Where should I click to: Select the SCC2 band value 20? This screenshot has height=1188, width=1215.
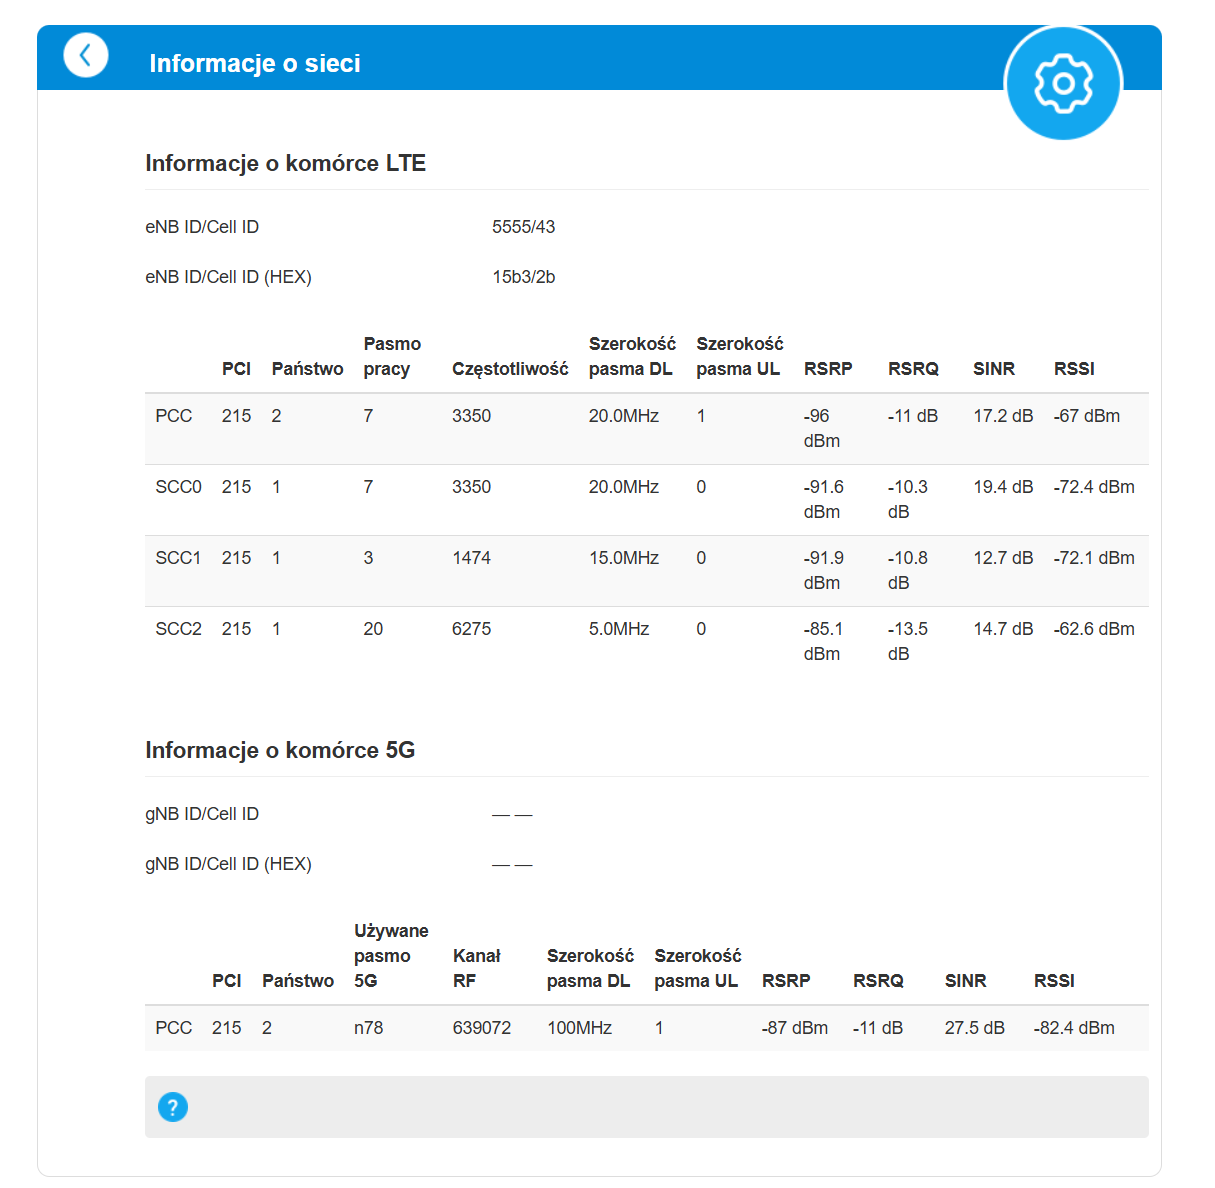pos(373,629)
